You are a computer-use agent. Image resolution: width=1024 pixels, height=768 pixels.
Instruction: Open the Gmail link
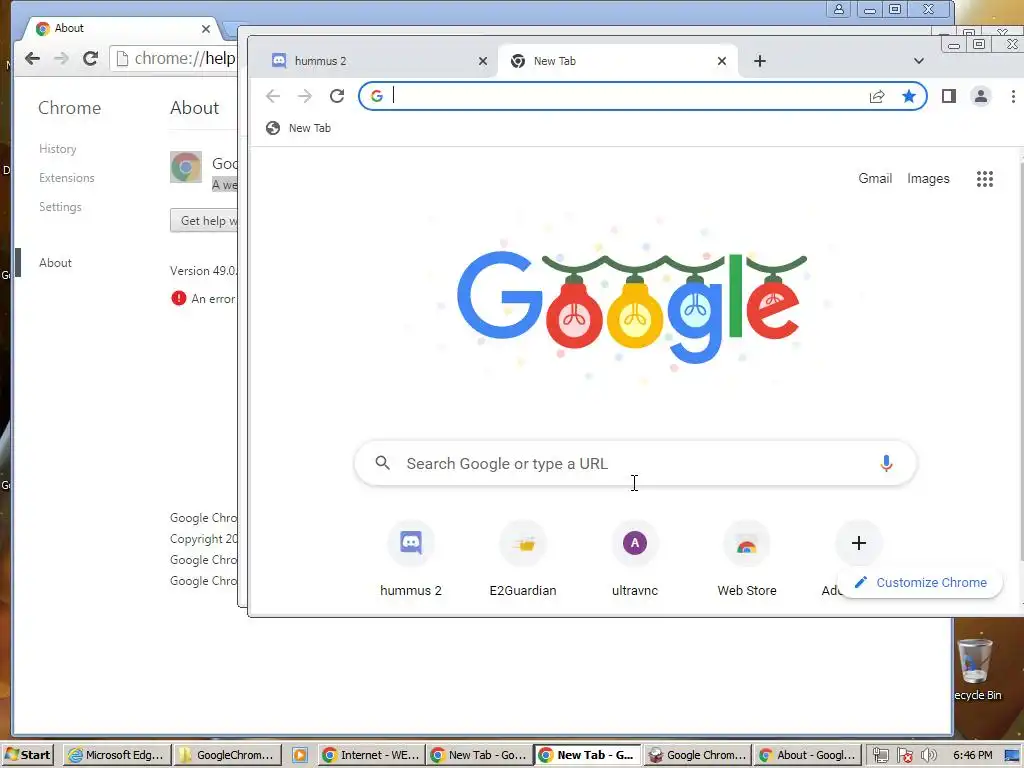click(875, 179)
